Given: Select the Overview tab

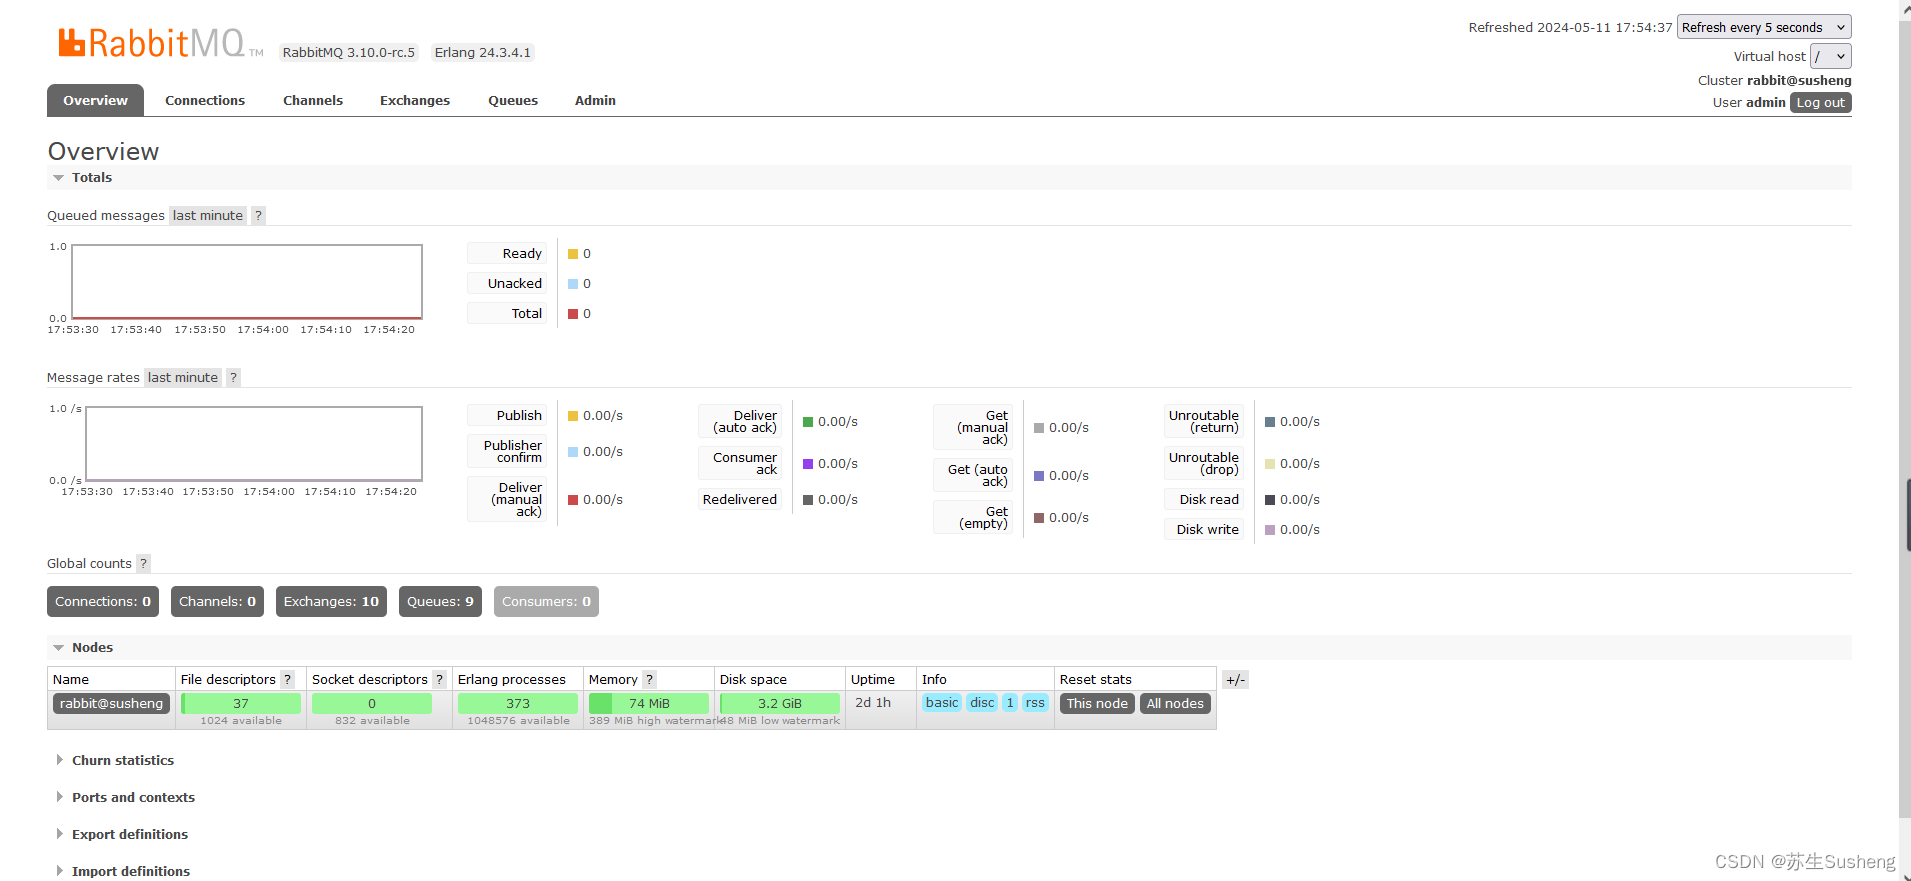Looking at the screenshot, I should 95,100.
